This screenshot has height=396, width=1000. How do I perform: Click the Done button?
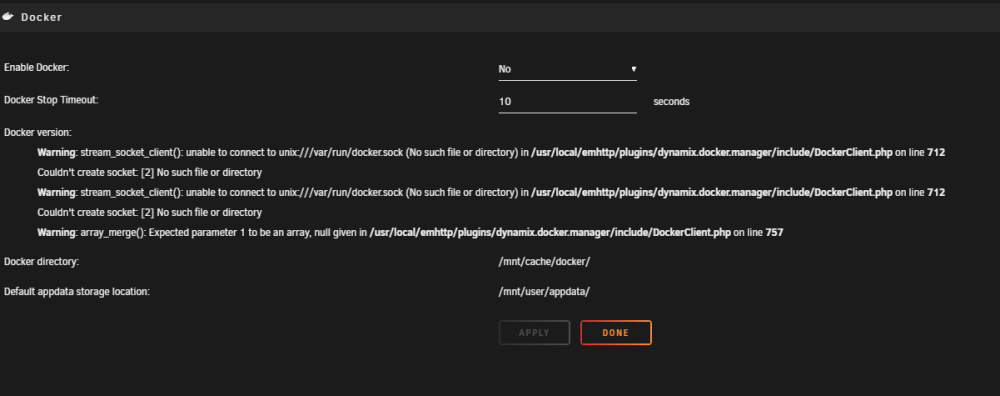(615, 333)
